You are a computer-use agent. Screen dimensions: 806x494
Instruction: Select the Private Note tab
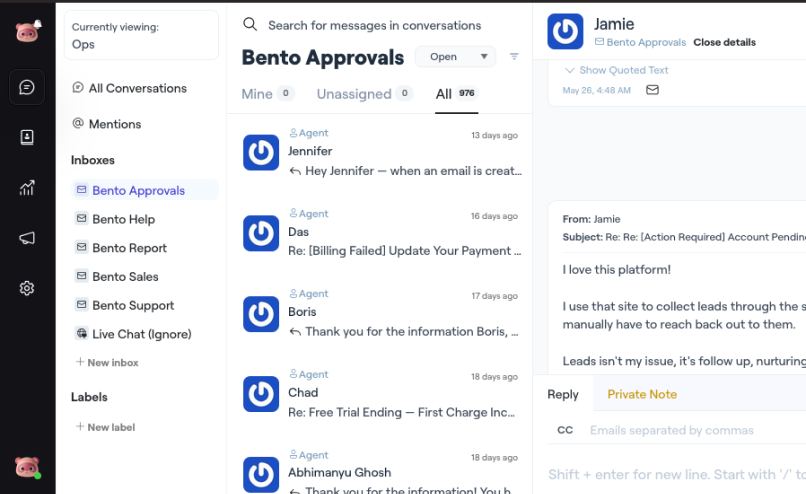tap(642, 394)
